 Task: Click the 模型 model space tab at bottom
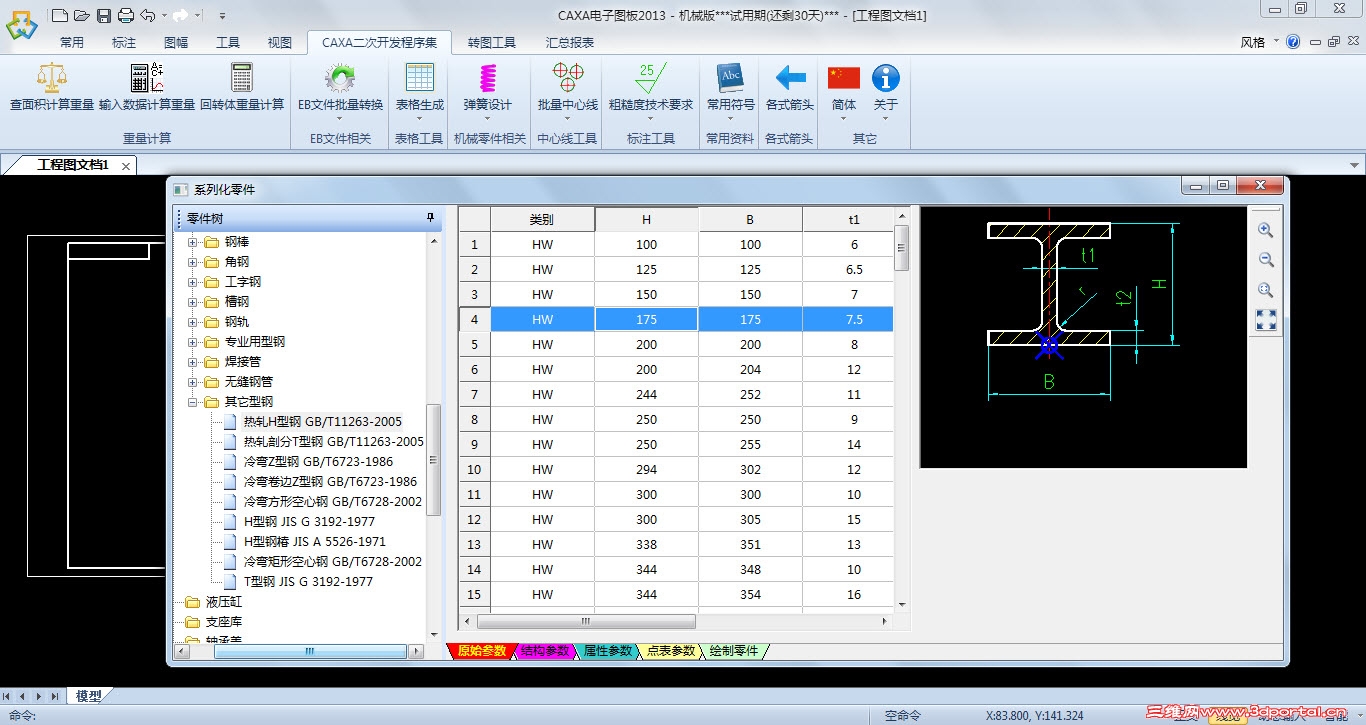(89, 696)
